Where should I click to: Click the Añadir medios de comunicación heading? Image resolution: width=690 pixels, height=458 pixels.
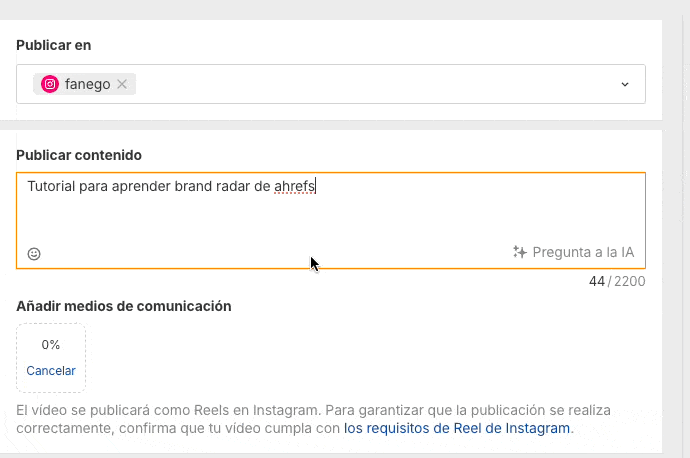click(x=124, y=306)
